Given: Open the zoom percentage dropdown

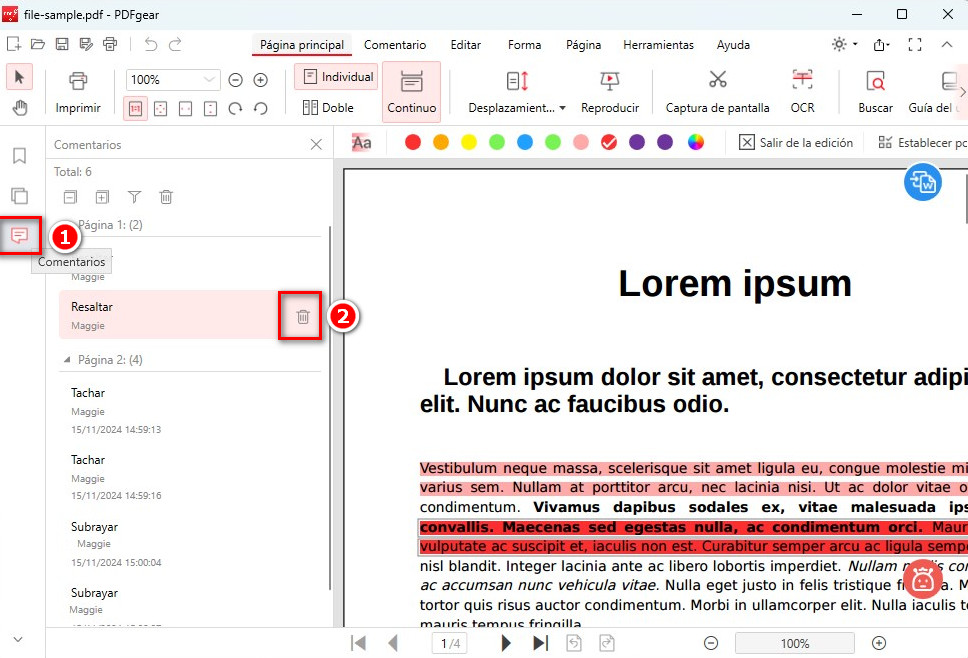Looking at the screenshot, I should point(208,79).
